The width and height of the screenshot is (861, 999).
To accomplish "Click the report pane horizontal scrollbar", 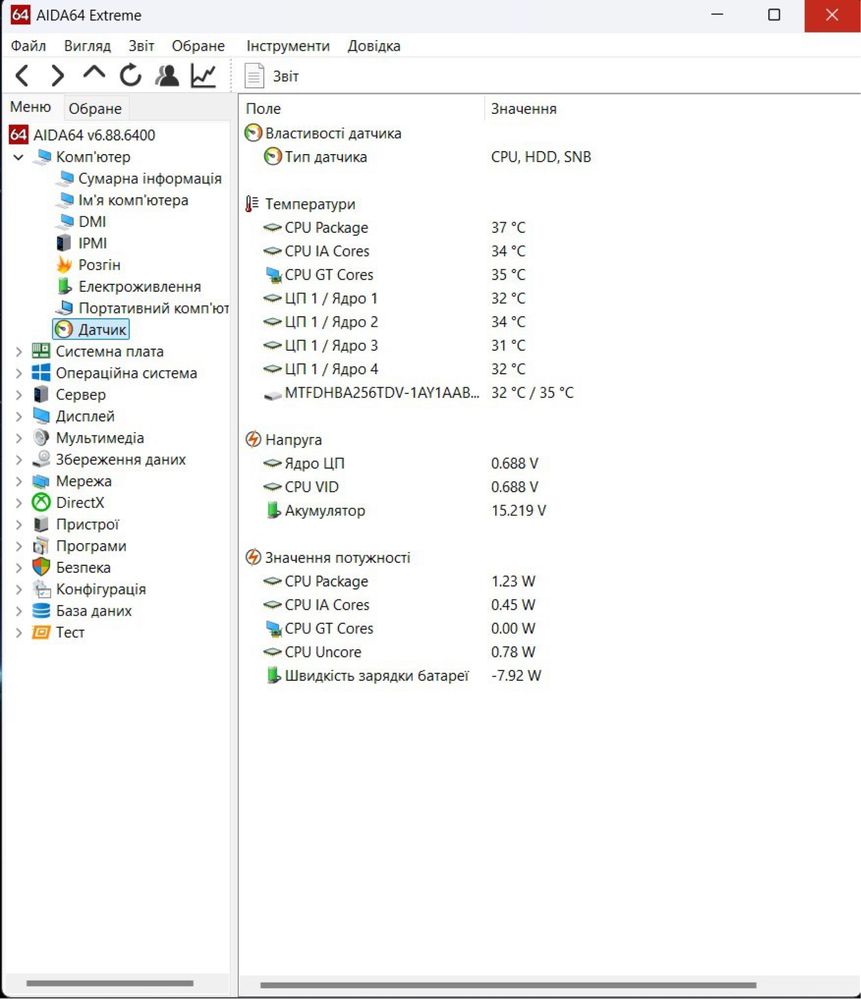I will pos(509,985).
